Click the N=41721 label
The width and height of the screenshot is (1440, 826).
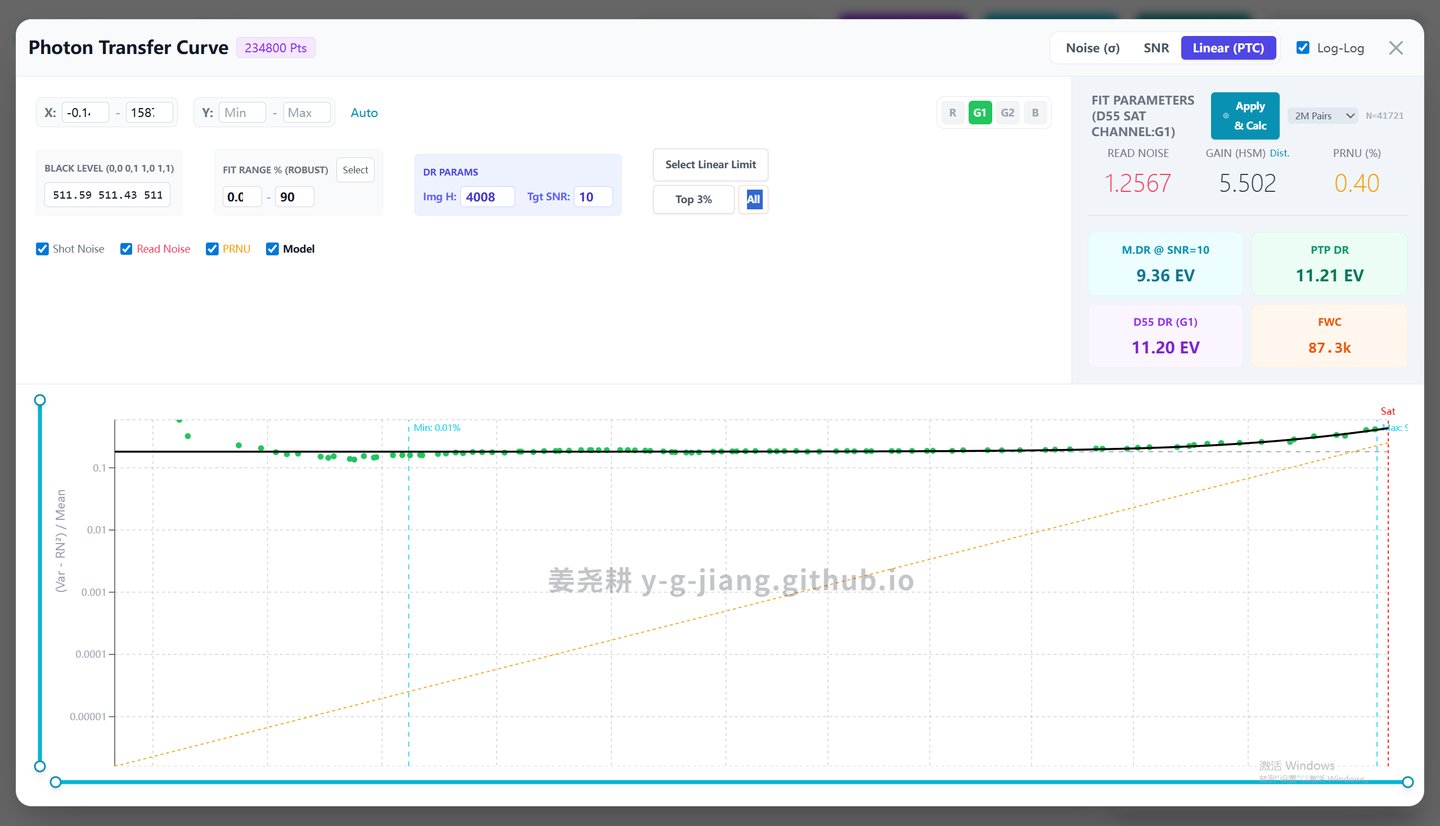click(1385, 116)
